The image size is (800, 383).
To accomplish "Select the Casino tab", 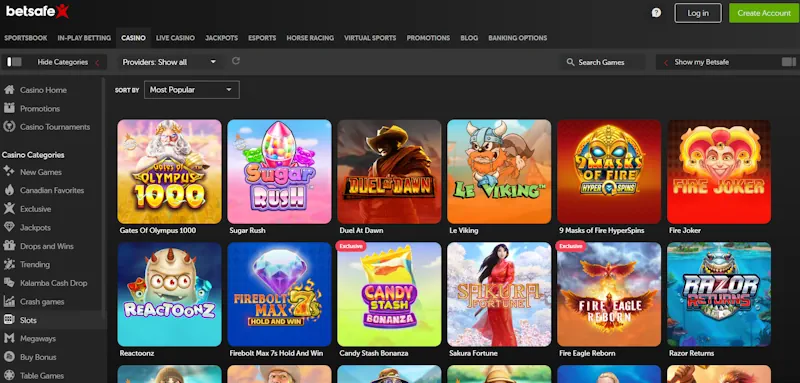I will tap(133, 38).
